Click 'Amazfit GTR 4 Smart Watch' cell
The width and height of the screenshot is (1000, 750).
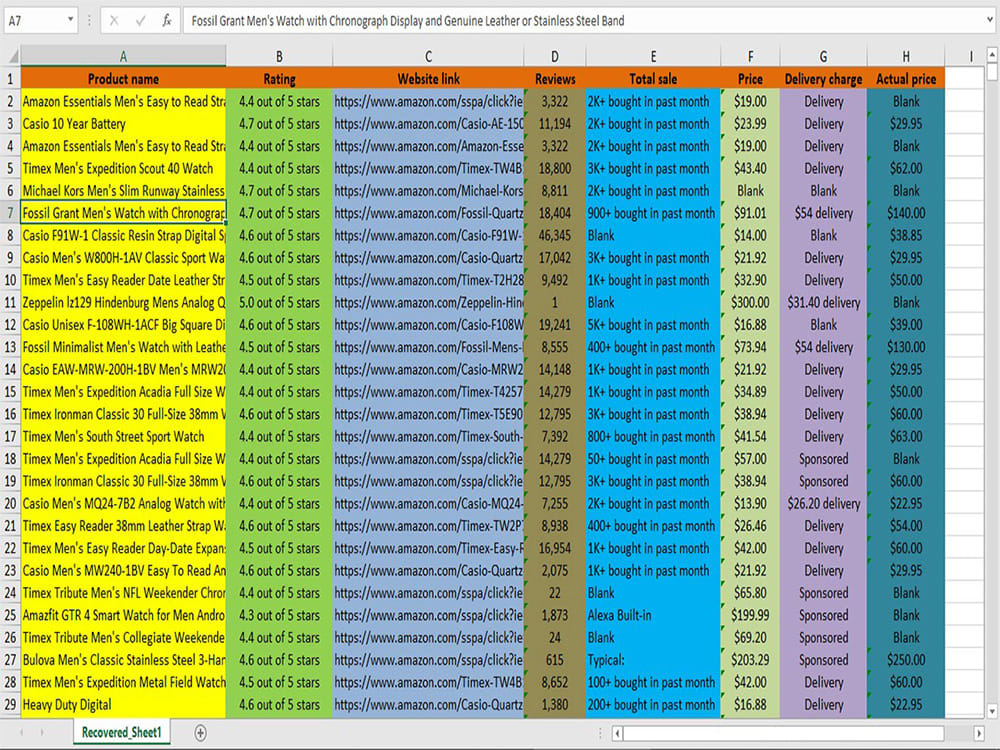coord(123,615)
